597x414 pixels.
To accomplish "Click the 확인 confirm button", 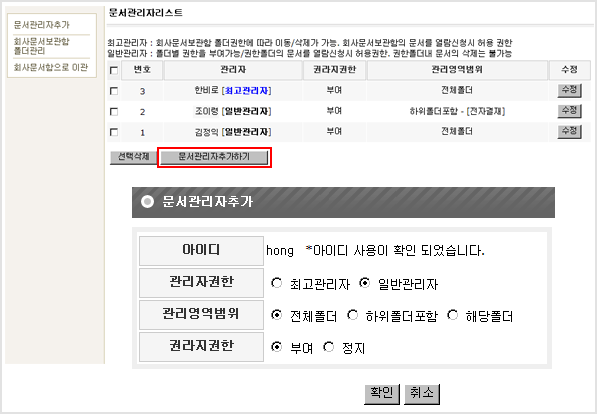I will click(x=382, y=393).
